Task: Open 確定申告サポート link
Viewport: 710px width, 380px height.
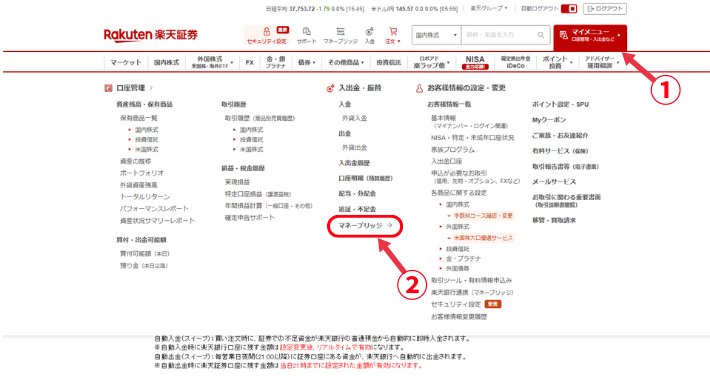Action: [x=249, y=217]
